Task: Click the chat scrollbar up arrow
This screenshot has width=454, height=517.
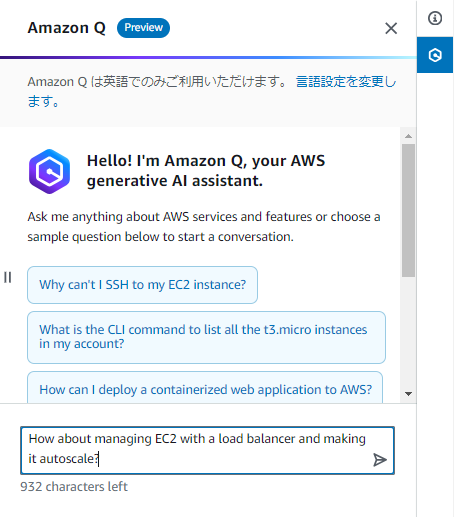Action: (408, 136)
